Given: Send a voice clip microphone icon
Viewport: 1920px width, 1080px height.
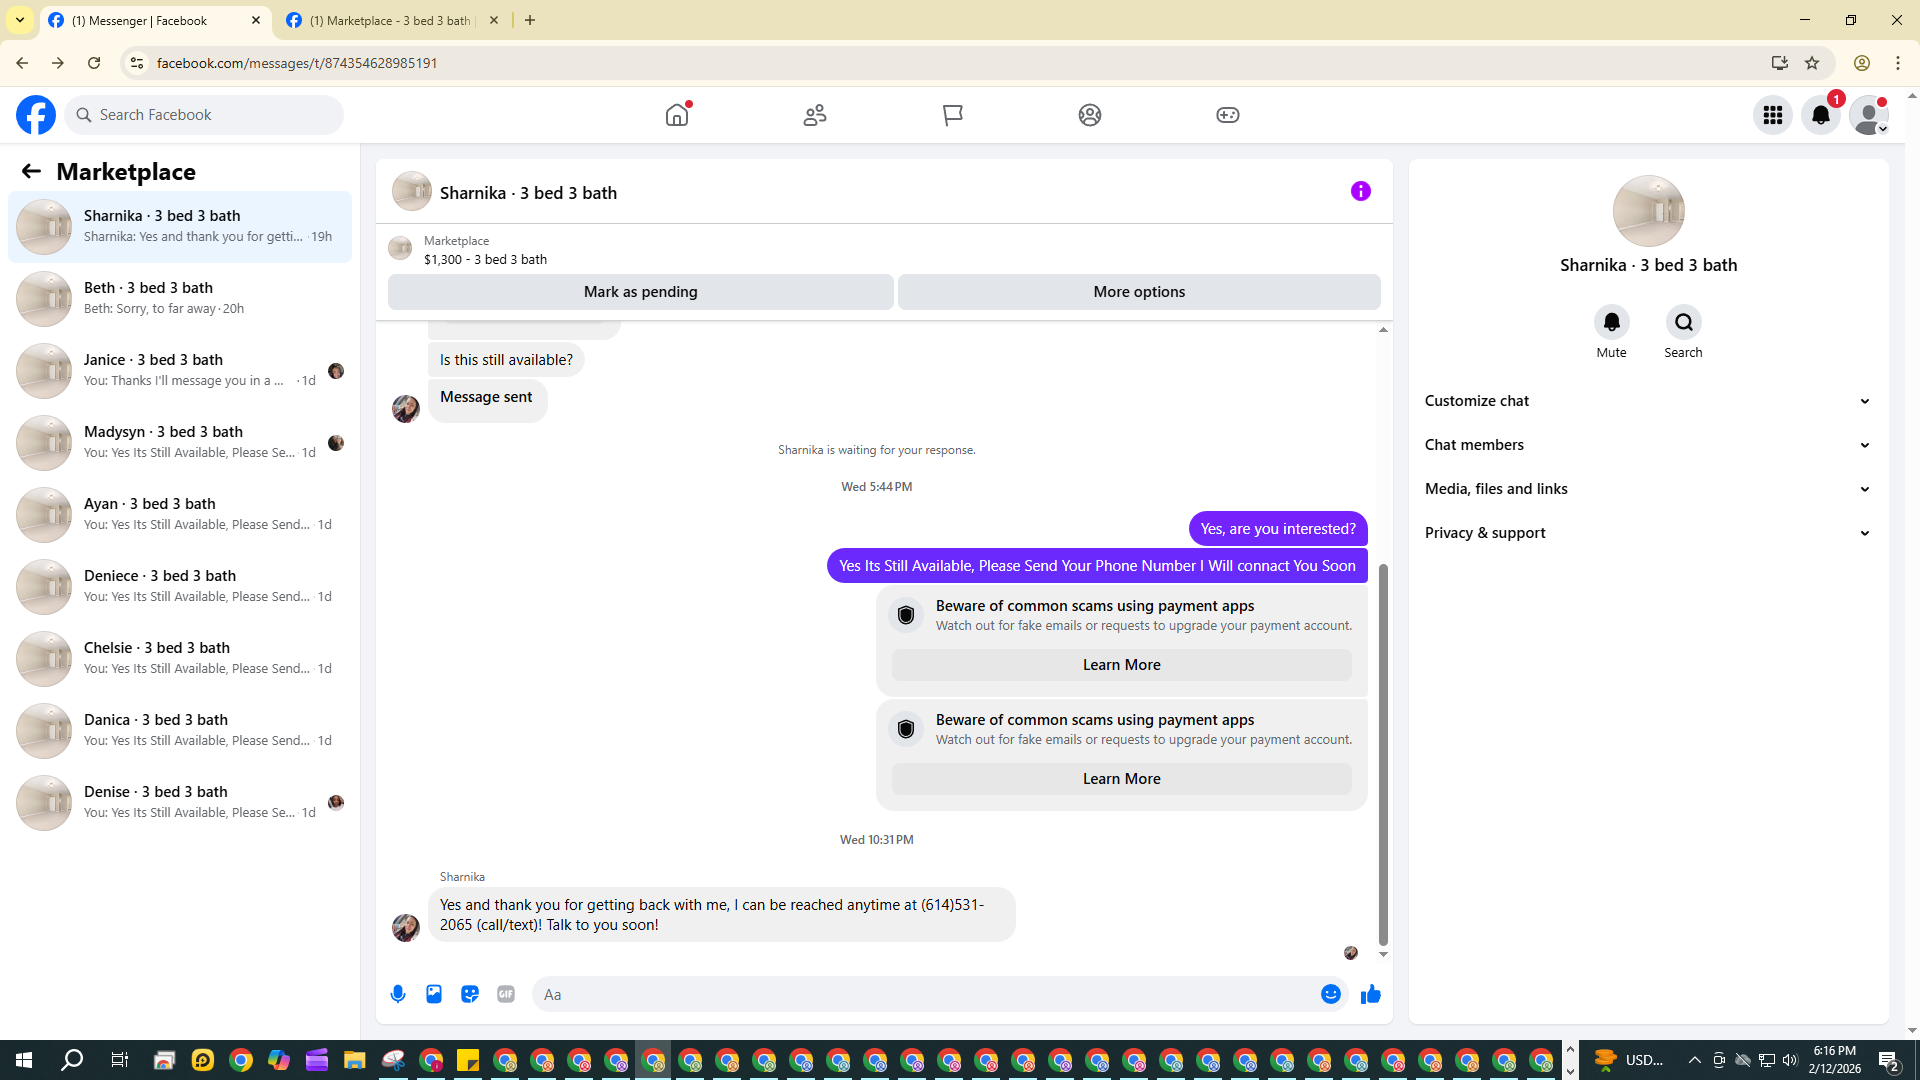Looking at the screenshot, I should pyautogui.click(x=398, y=994).
